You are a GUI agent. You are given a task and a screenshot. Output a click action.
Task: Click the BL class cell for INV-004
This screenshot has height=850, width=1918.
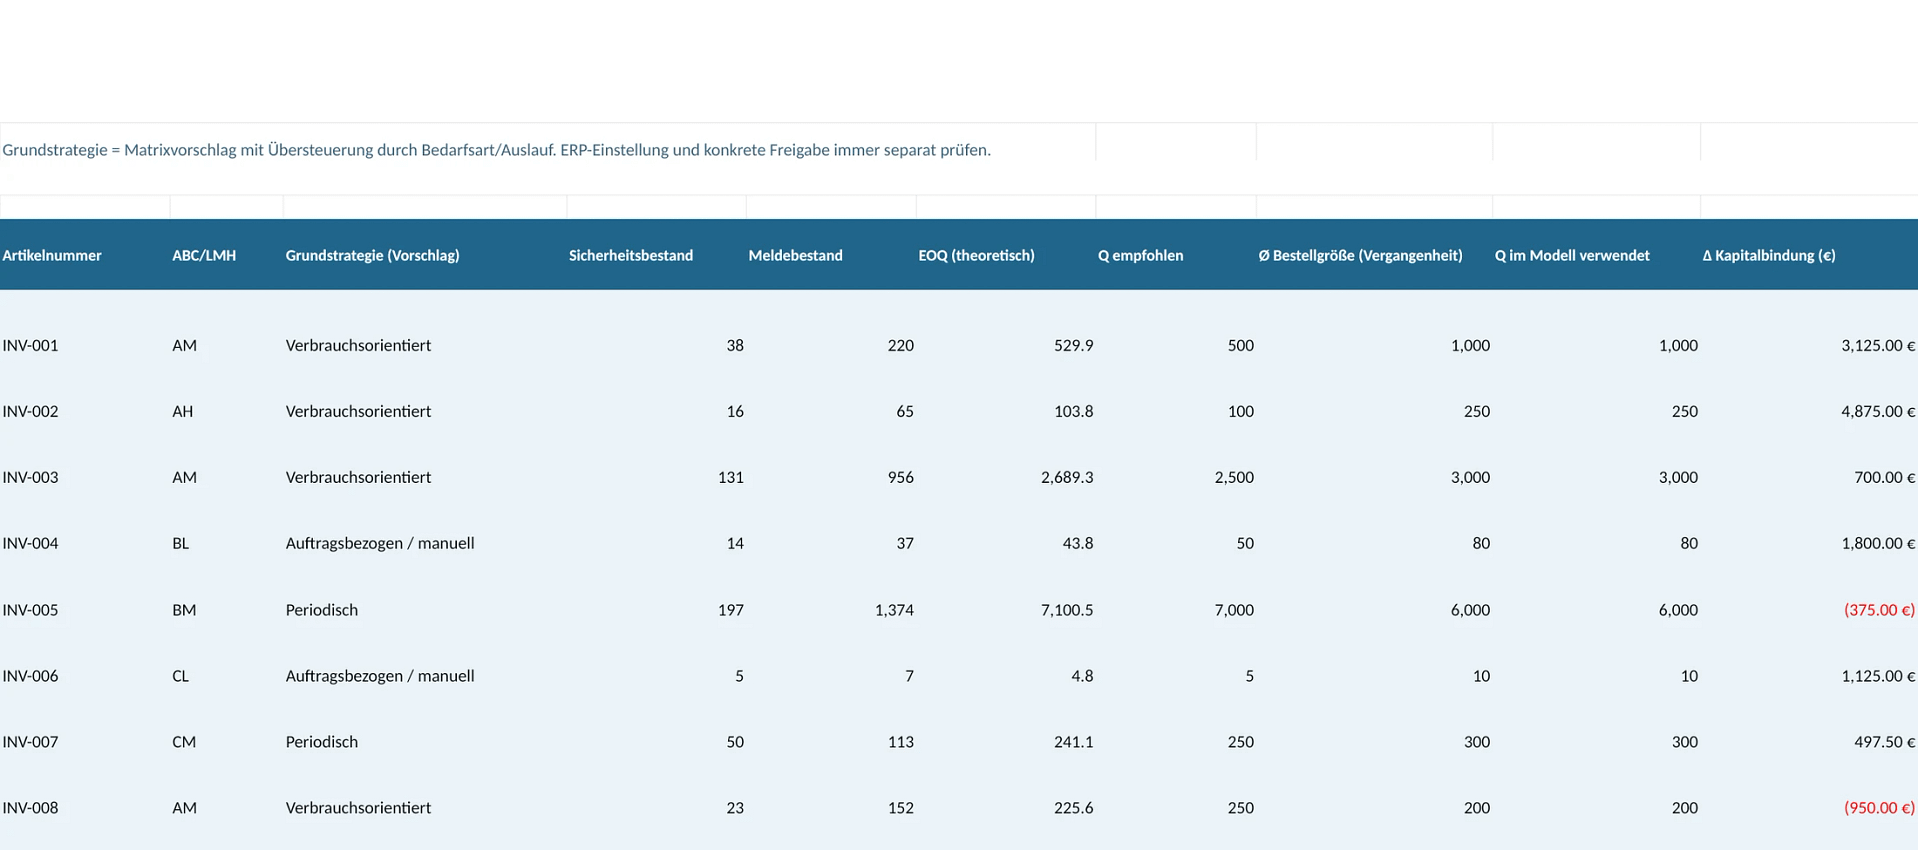click(180, 543)
